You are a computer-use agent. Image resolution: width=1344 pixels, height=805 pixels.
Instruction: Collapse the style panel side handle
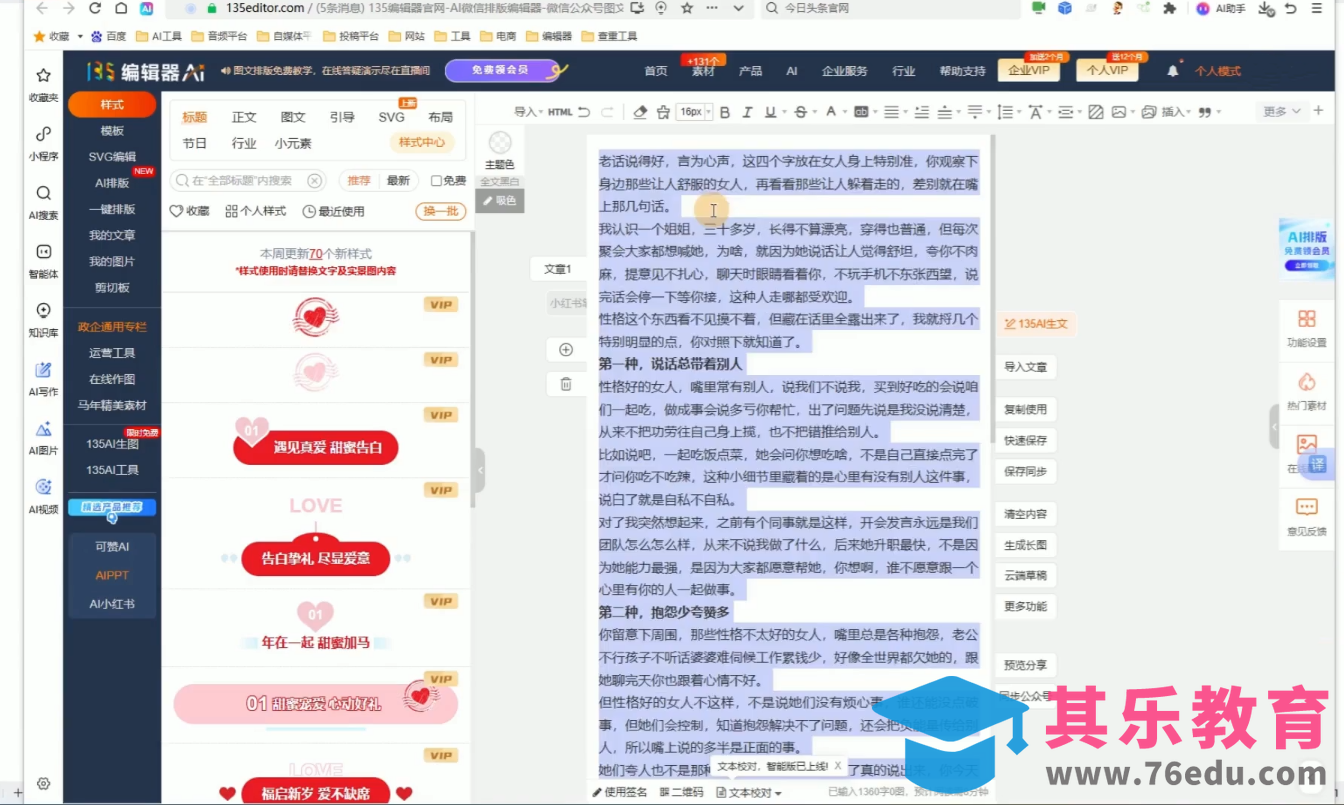(x=479, y=469)
